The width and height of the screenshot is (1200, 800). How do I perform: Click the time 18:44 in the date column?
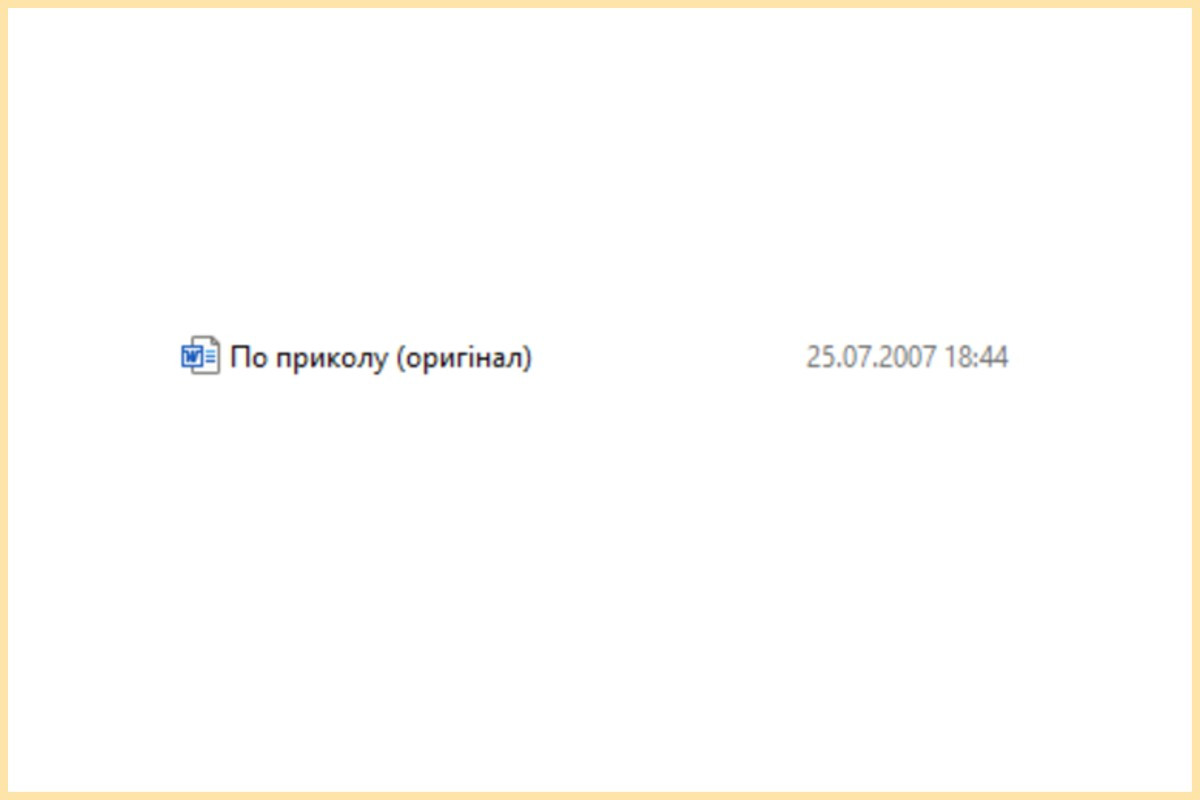[x=976, y=357]
